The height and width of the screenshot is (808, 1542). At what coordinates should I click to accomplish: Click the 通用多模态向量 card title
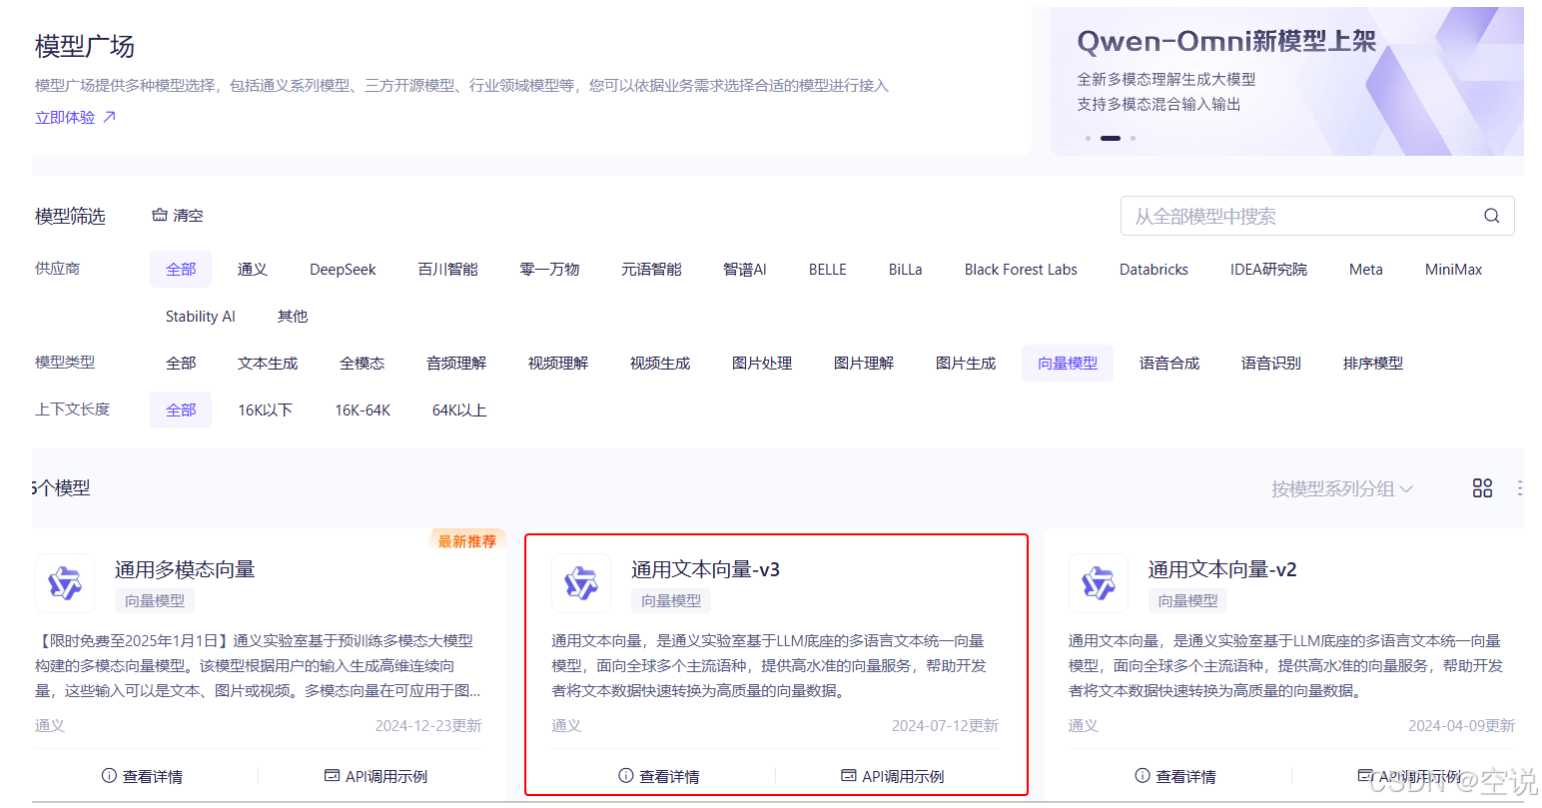pos(185,569)
